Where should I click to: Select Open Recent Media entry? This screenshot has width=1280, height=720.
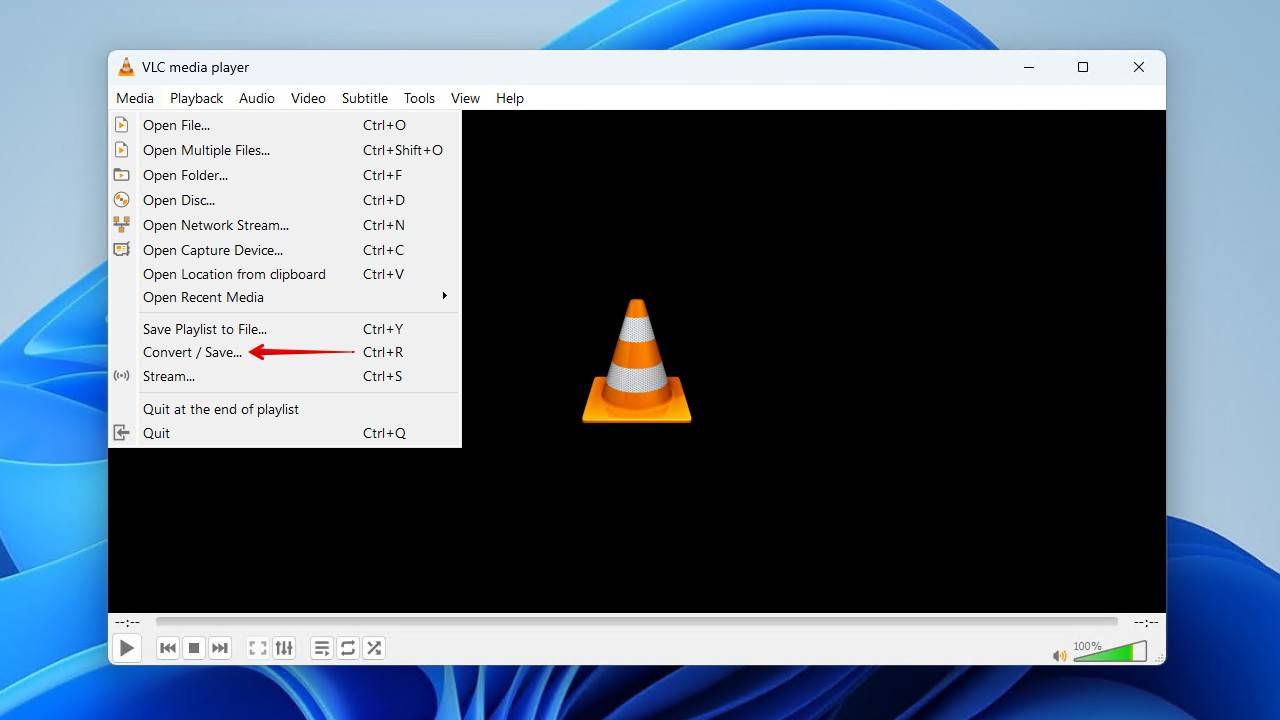(x=285, y=297)
